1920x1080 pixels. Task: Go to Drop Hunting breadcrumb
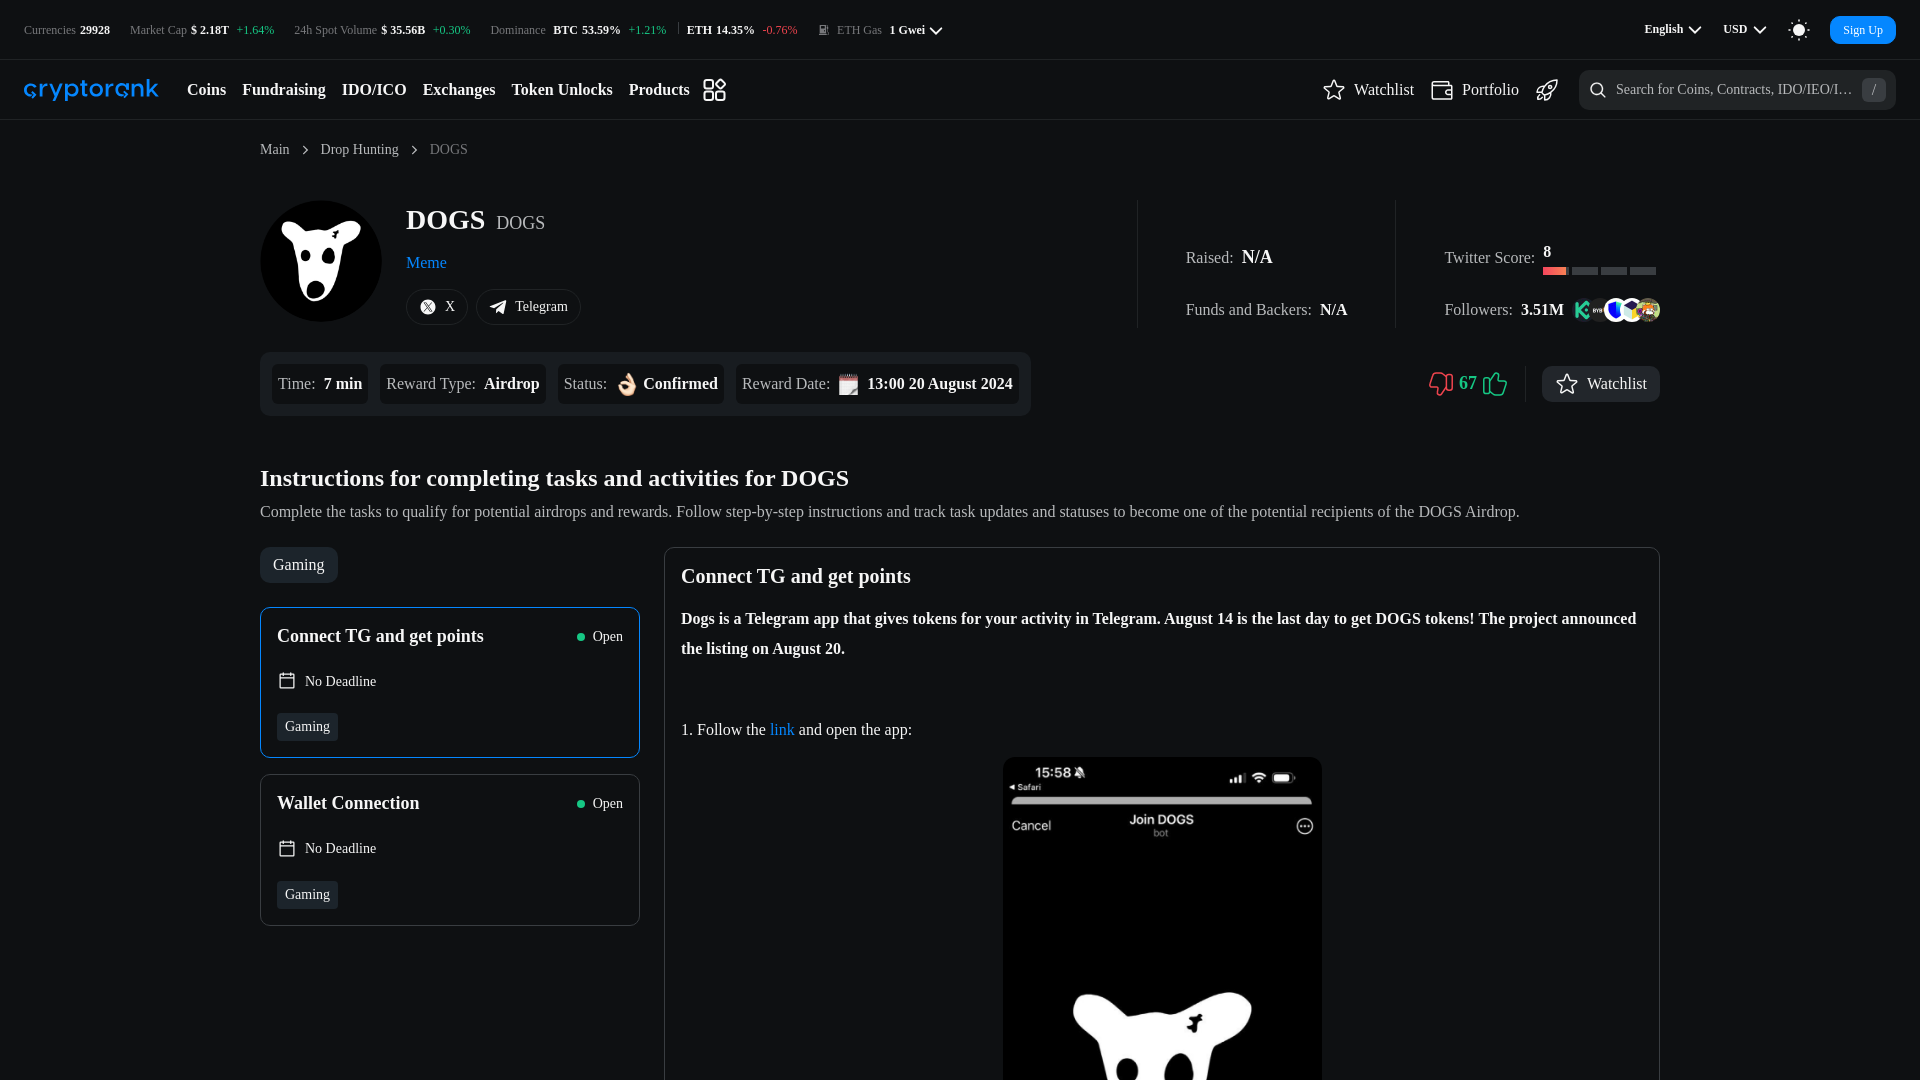pos(359,150)
